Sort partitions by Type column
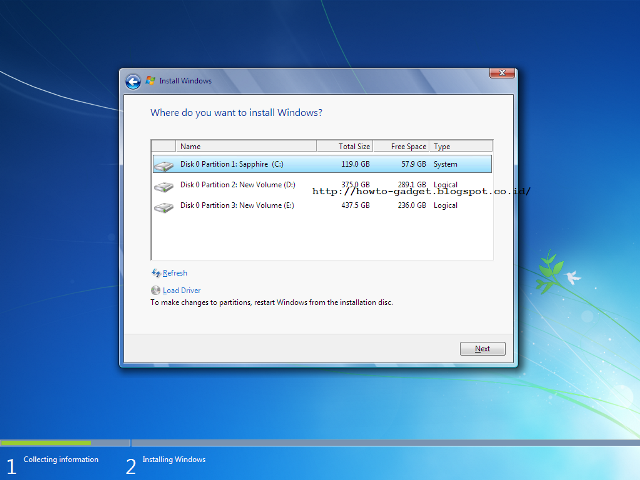Viewport: 640px width, 480px height. (x=461, y=146)
